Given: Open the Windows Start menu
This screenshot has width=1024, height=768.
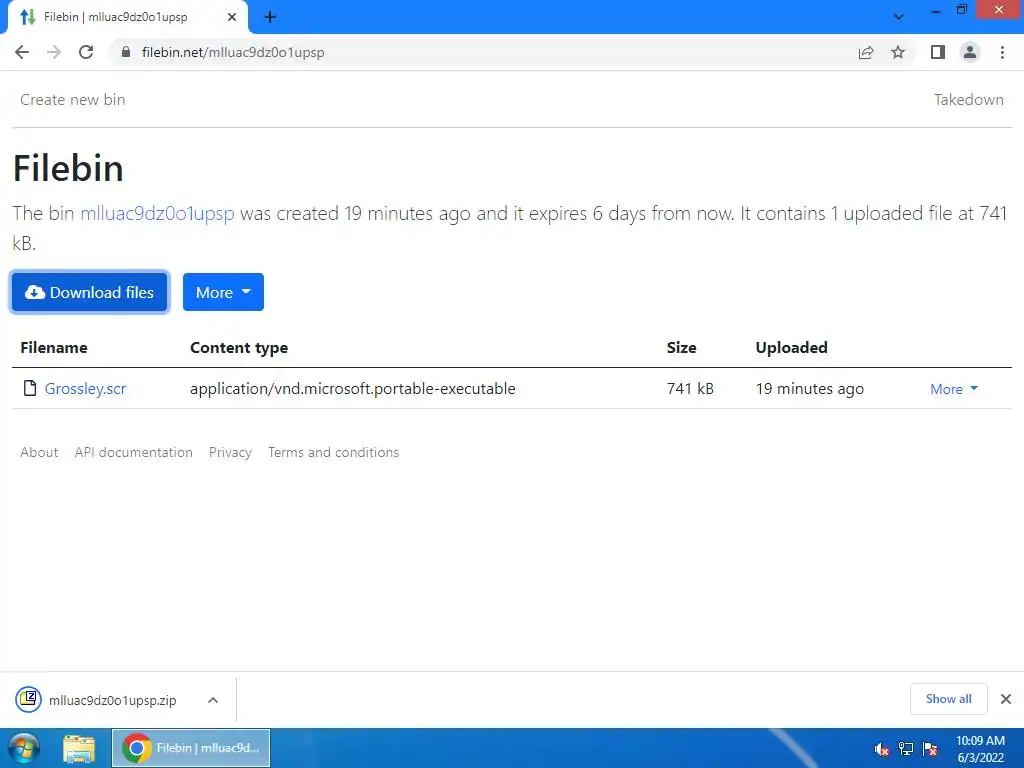Looking at the screenshot, I should point(24,748).
